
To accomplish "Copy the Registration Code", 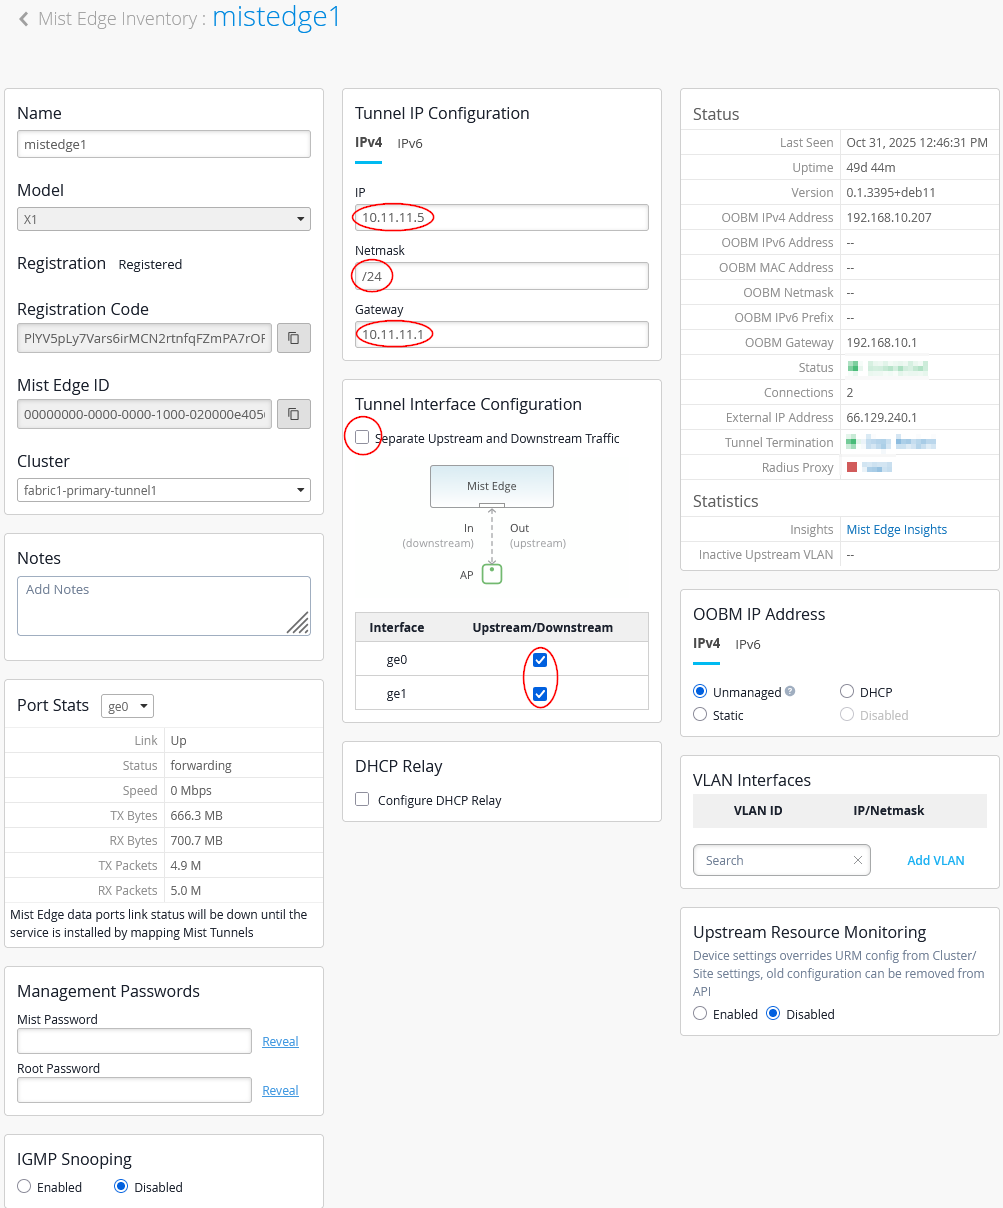I will coord(294,338).
